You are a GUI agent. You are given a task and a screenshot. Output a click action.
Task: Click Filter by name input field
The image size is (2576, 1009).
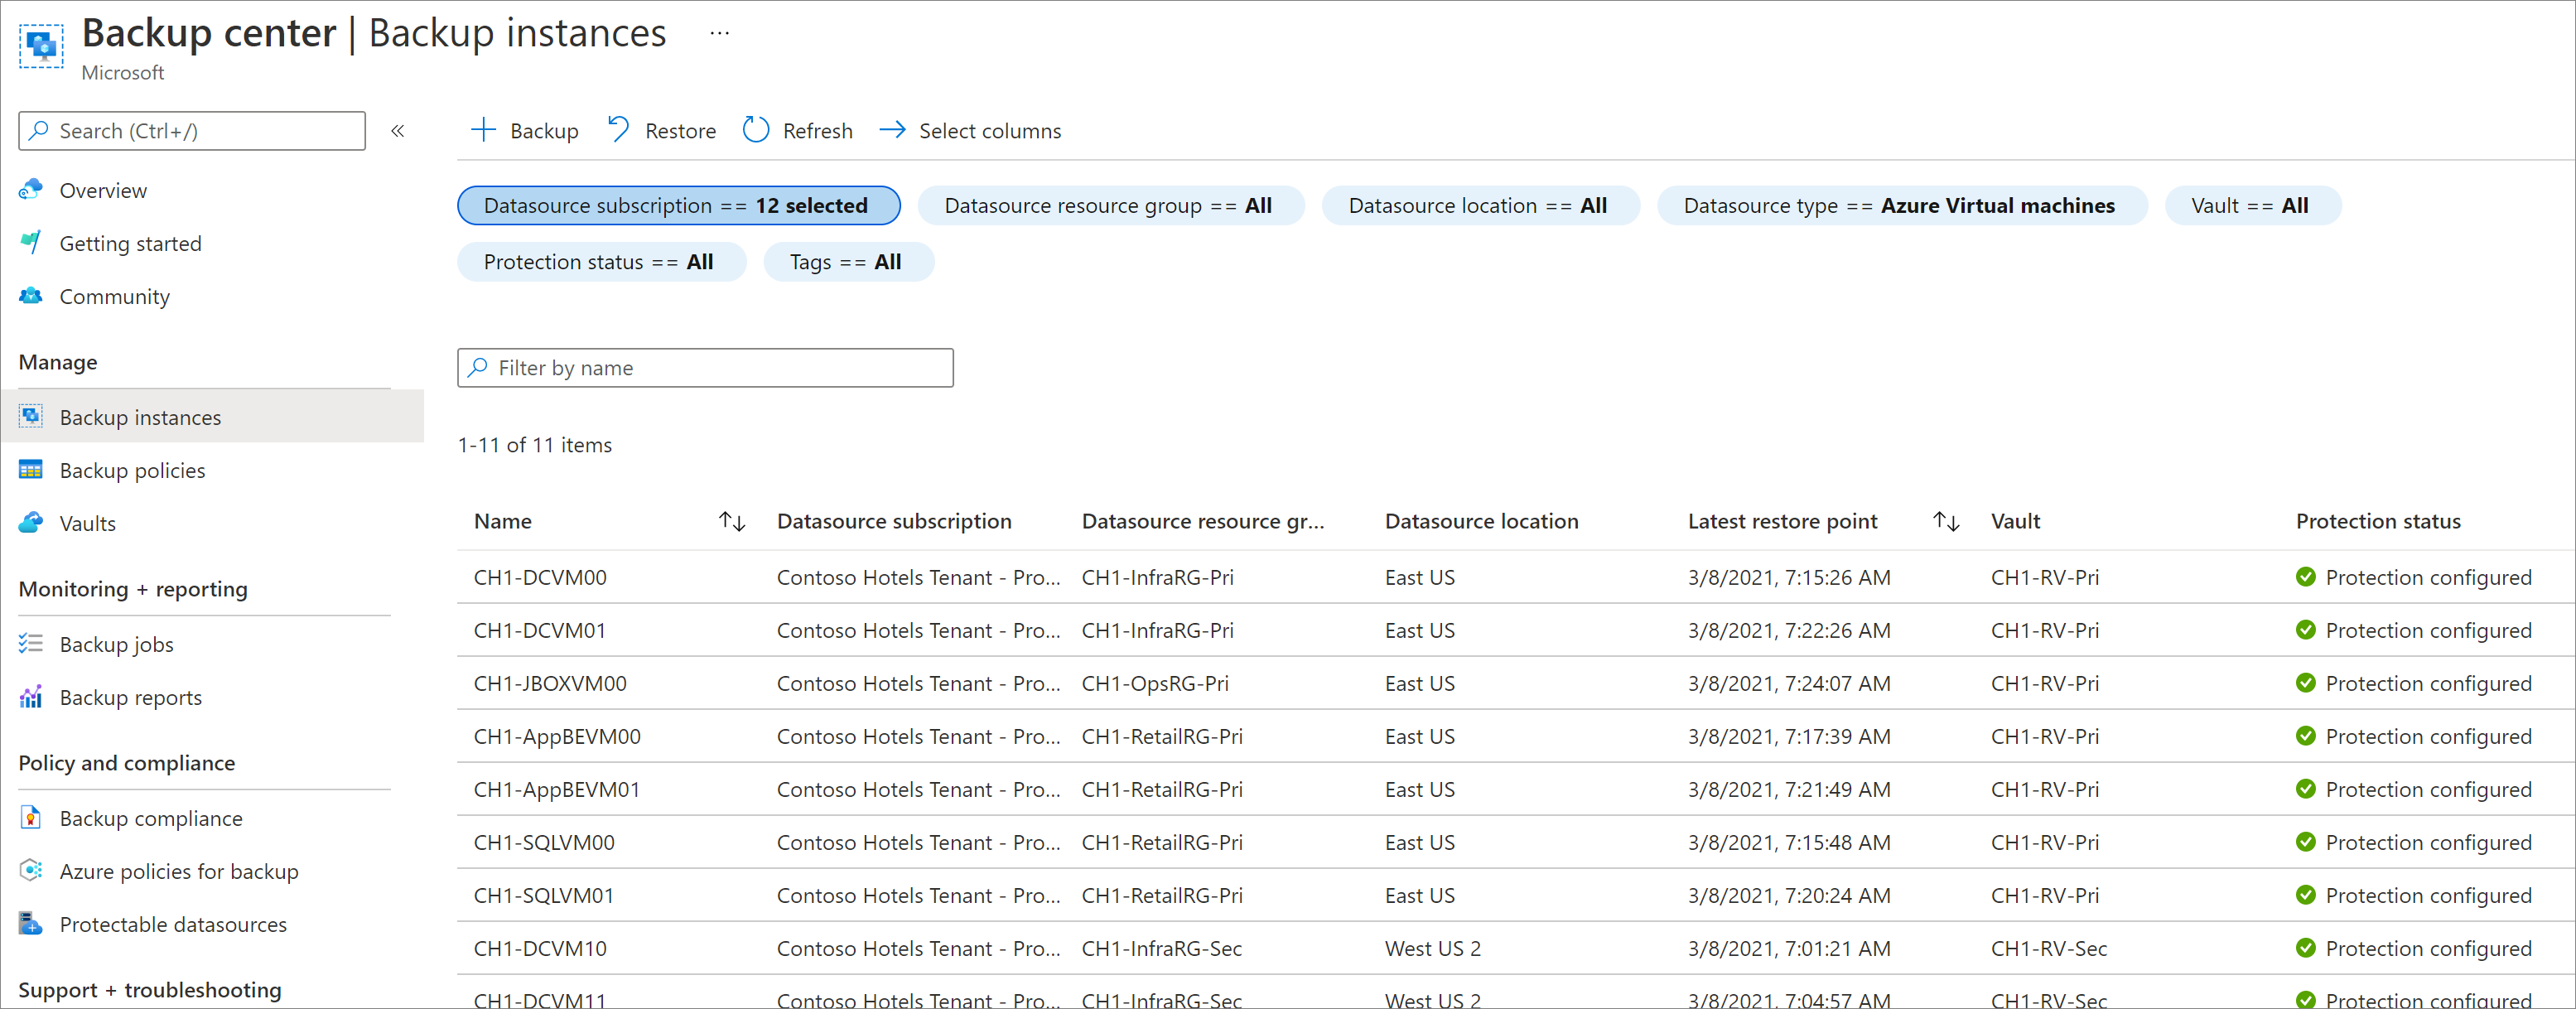pyautogui.click(x=705, y=366)
